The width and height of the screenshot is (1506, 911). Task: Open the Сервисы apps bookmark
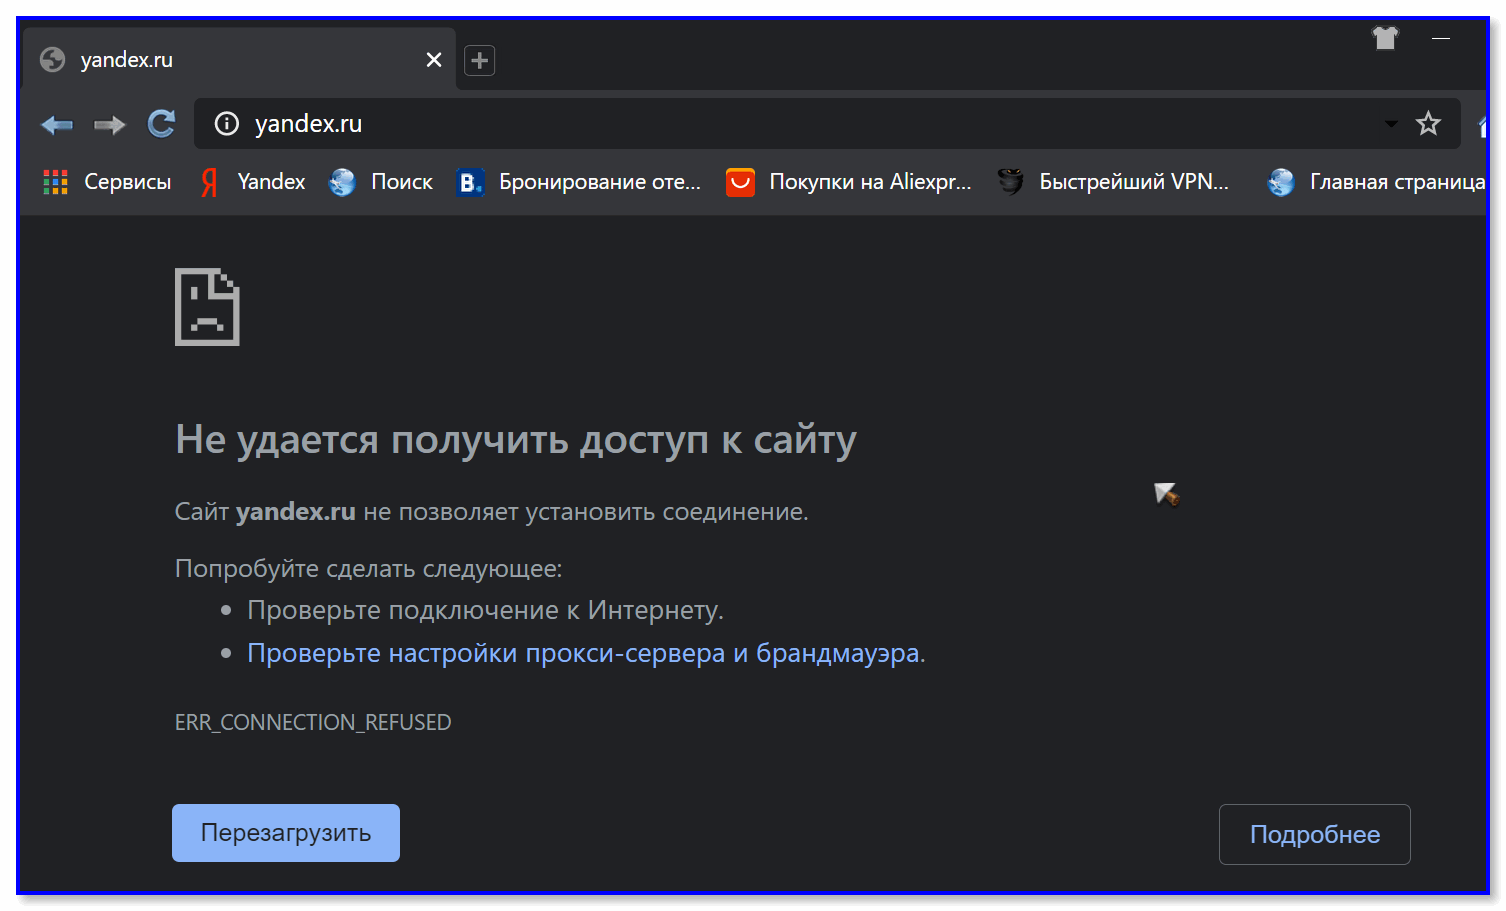(x=107, y=182)
